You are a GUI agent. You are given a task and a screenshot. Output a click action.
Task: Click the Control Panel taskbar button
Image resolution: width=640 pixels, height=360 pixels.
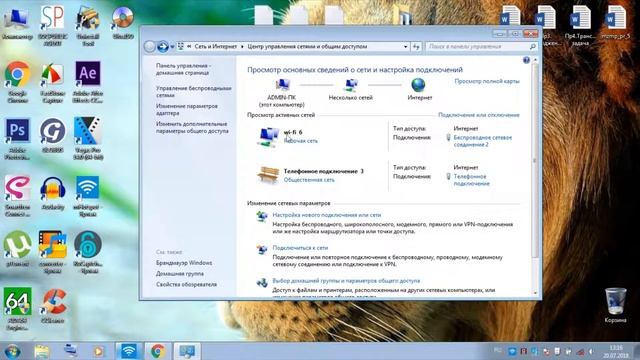187,351
